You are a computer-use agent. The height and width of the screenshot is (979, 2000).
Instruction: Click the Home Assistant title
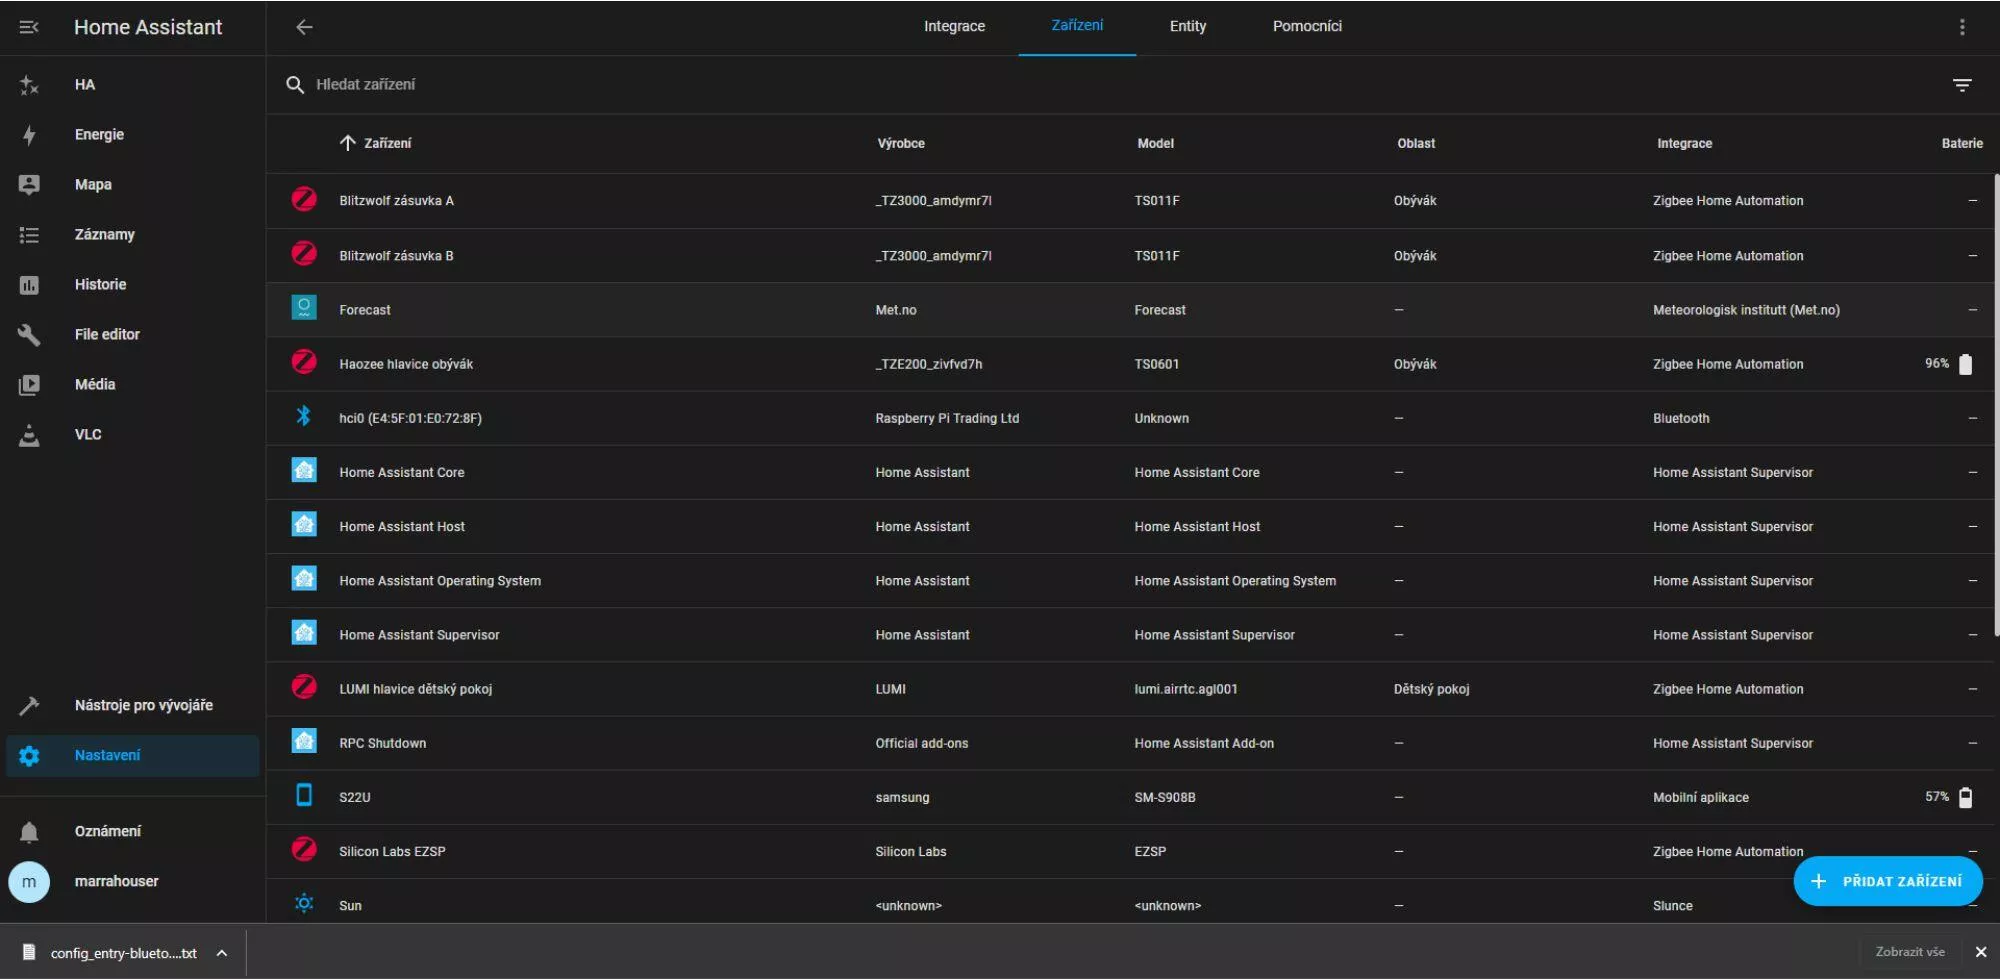(148, 27)
